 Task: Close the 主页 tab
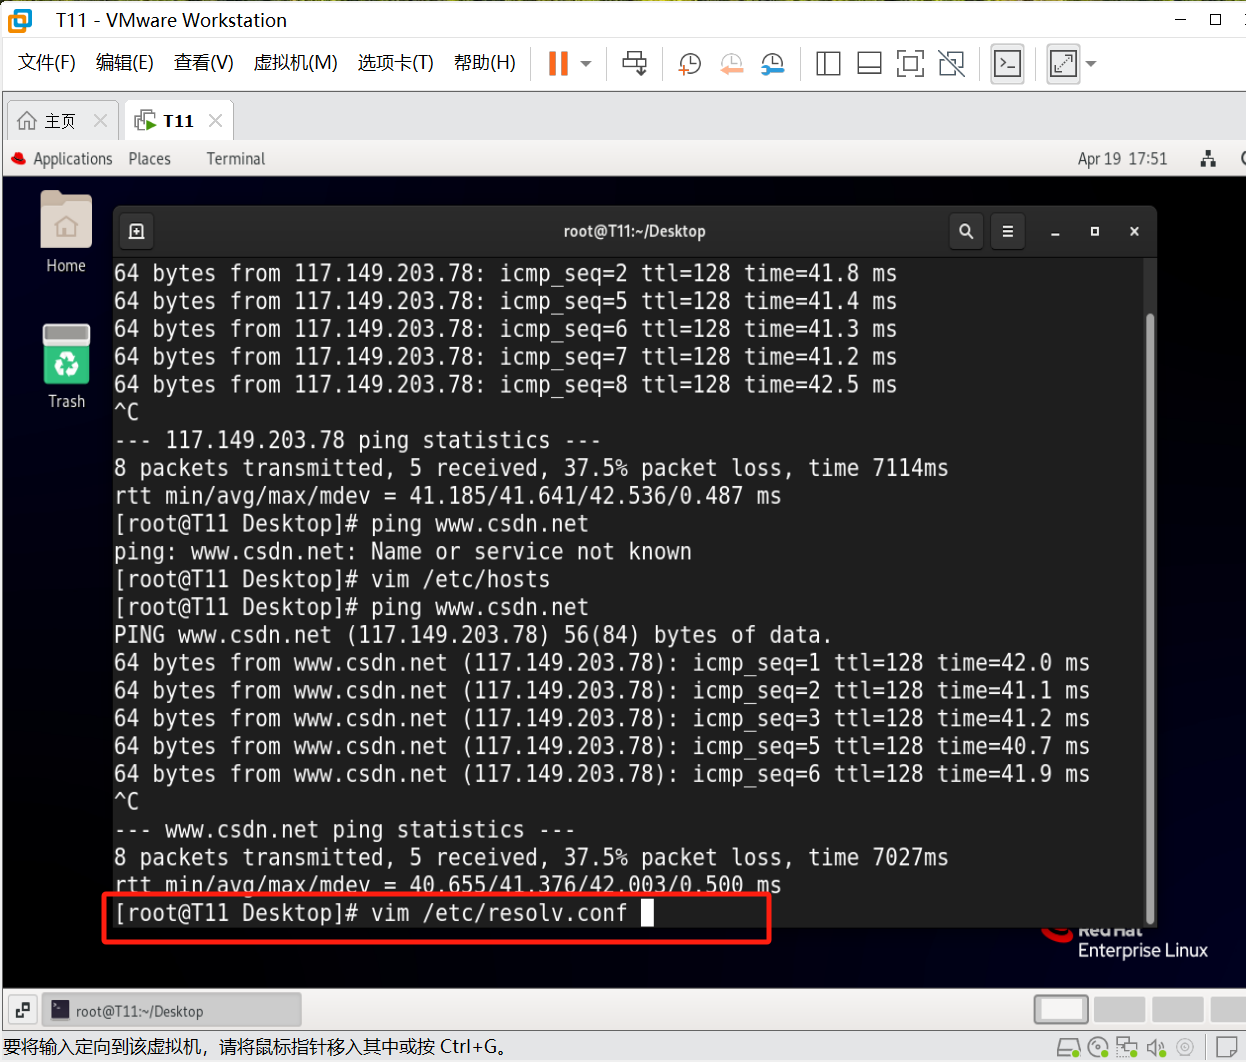100,121
